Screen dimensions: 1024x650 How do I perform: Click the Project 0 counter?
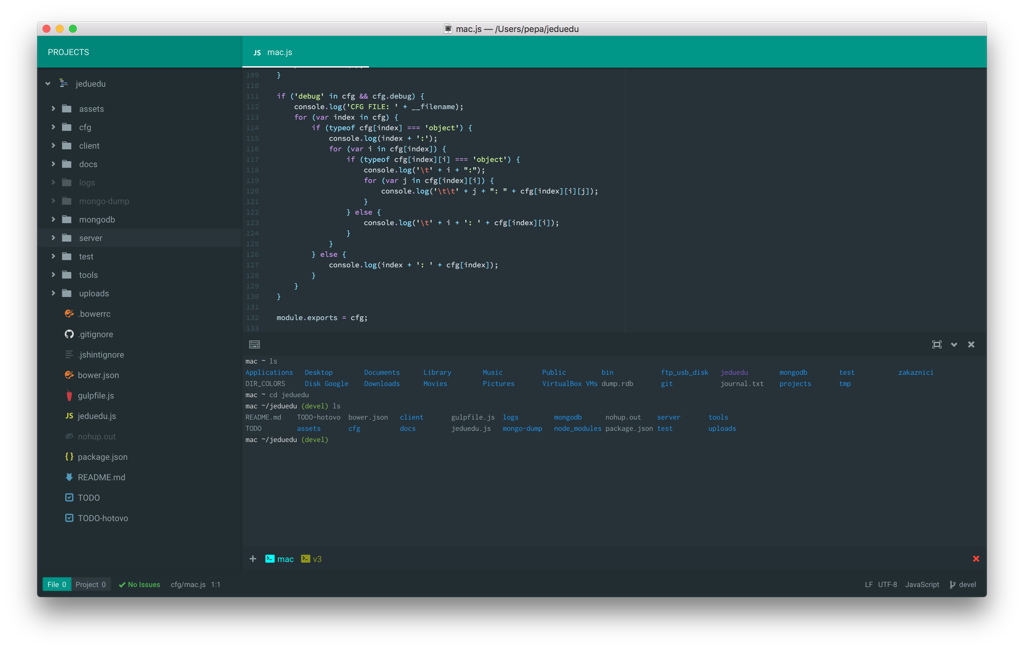click(x=90, y=584)
